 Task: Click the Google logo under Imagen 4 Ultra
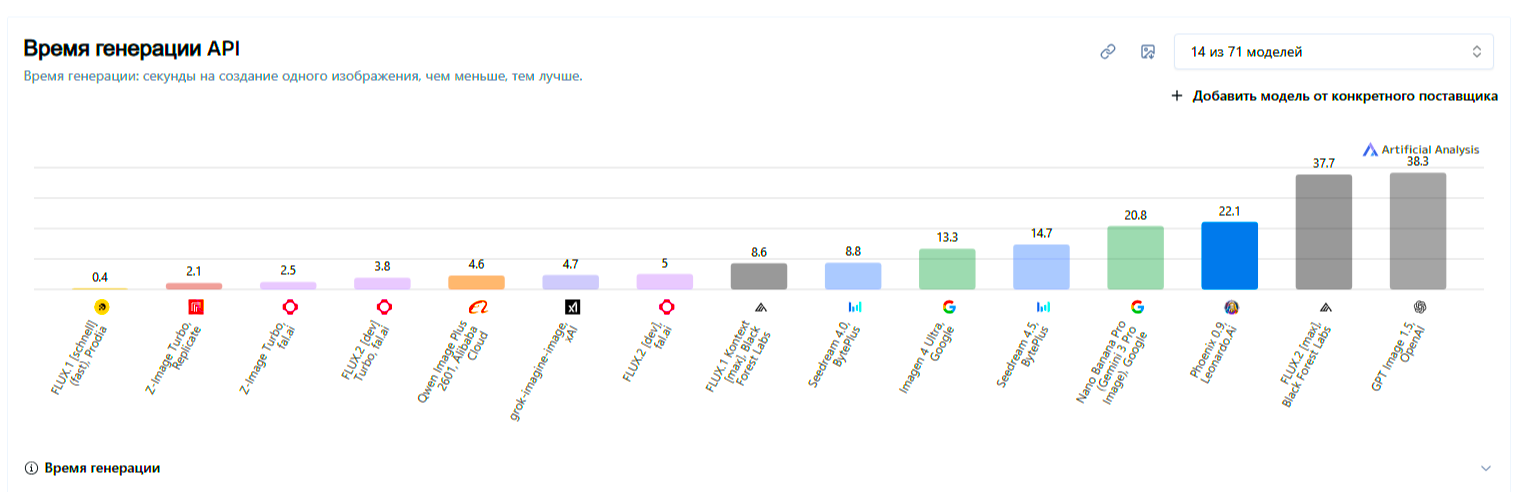coord(948,306)
